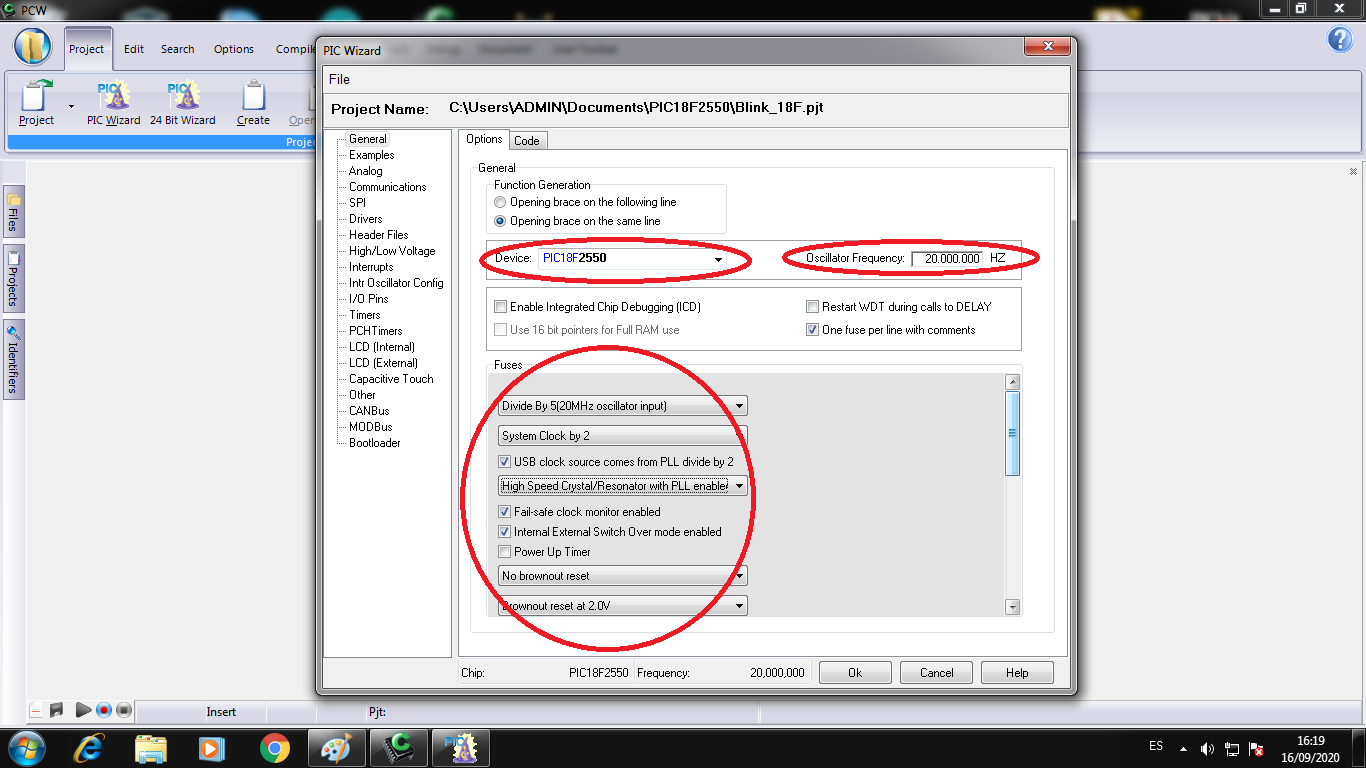Open the Options ribbon tab in PCW
The width and height of the screenshot is (1366, 768).
[x=234, y=49]
